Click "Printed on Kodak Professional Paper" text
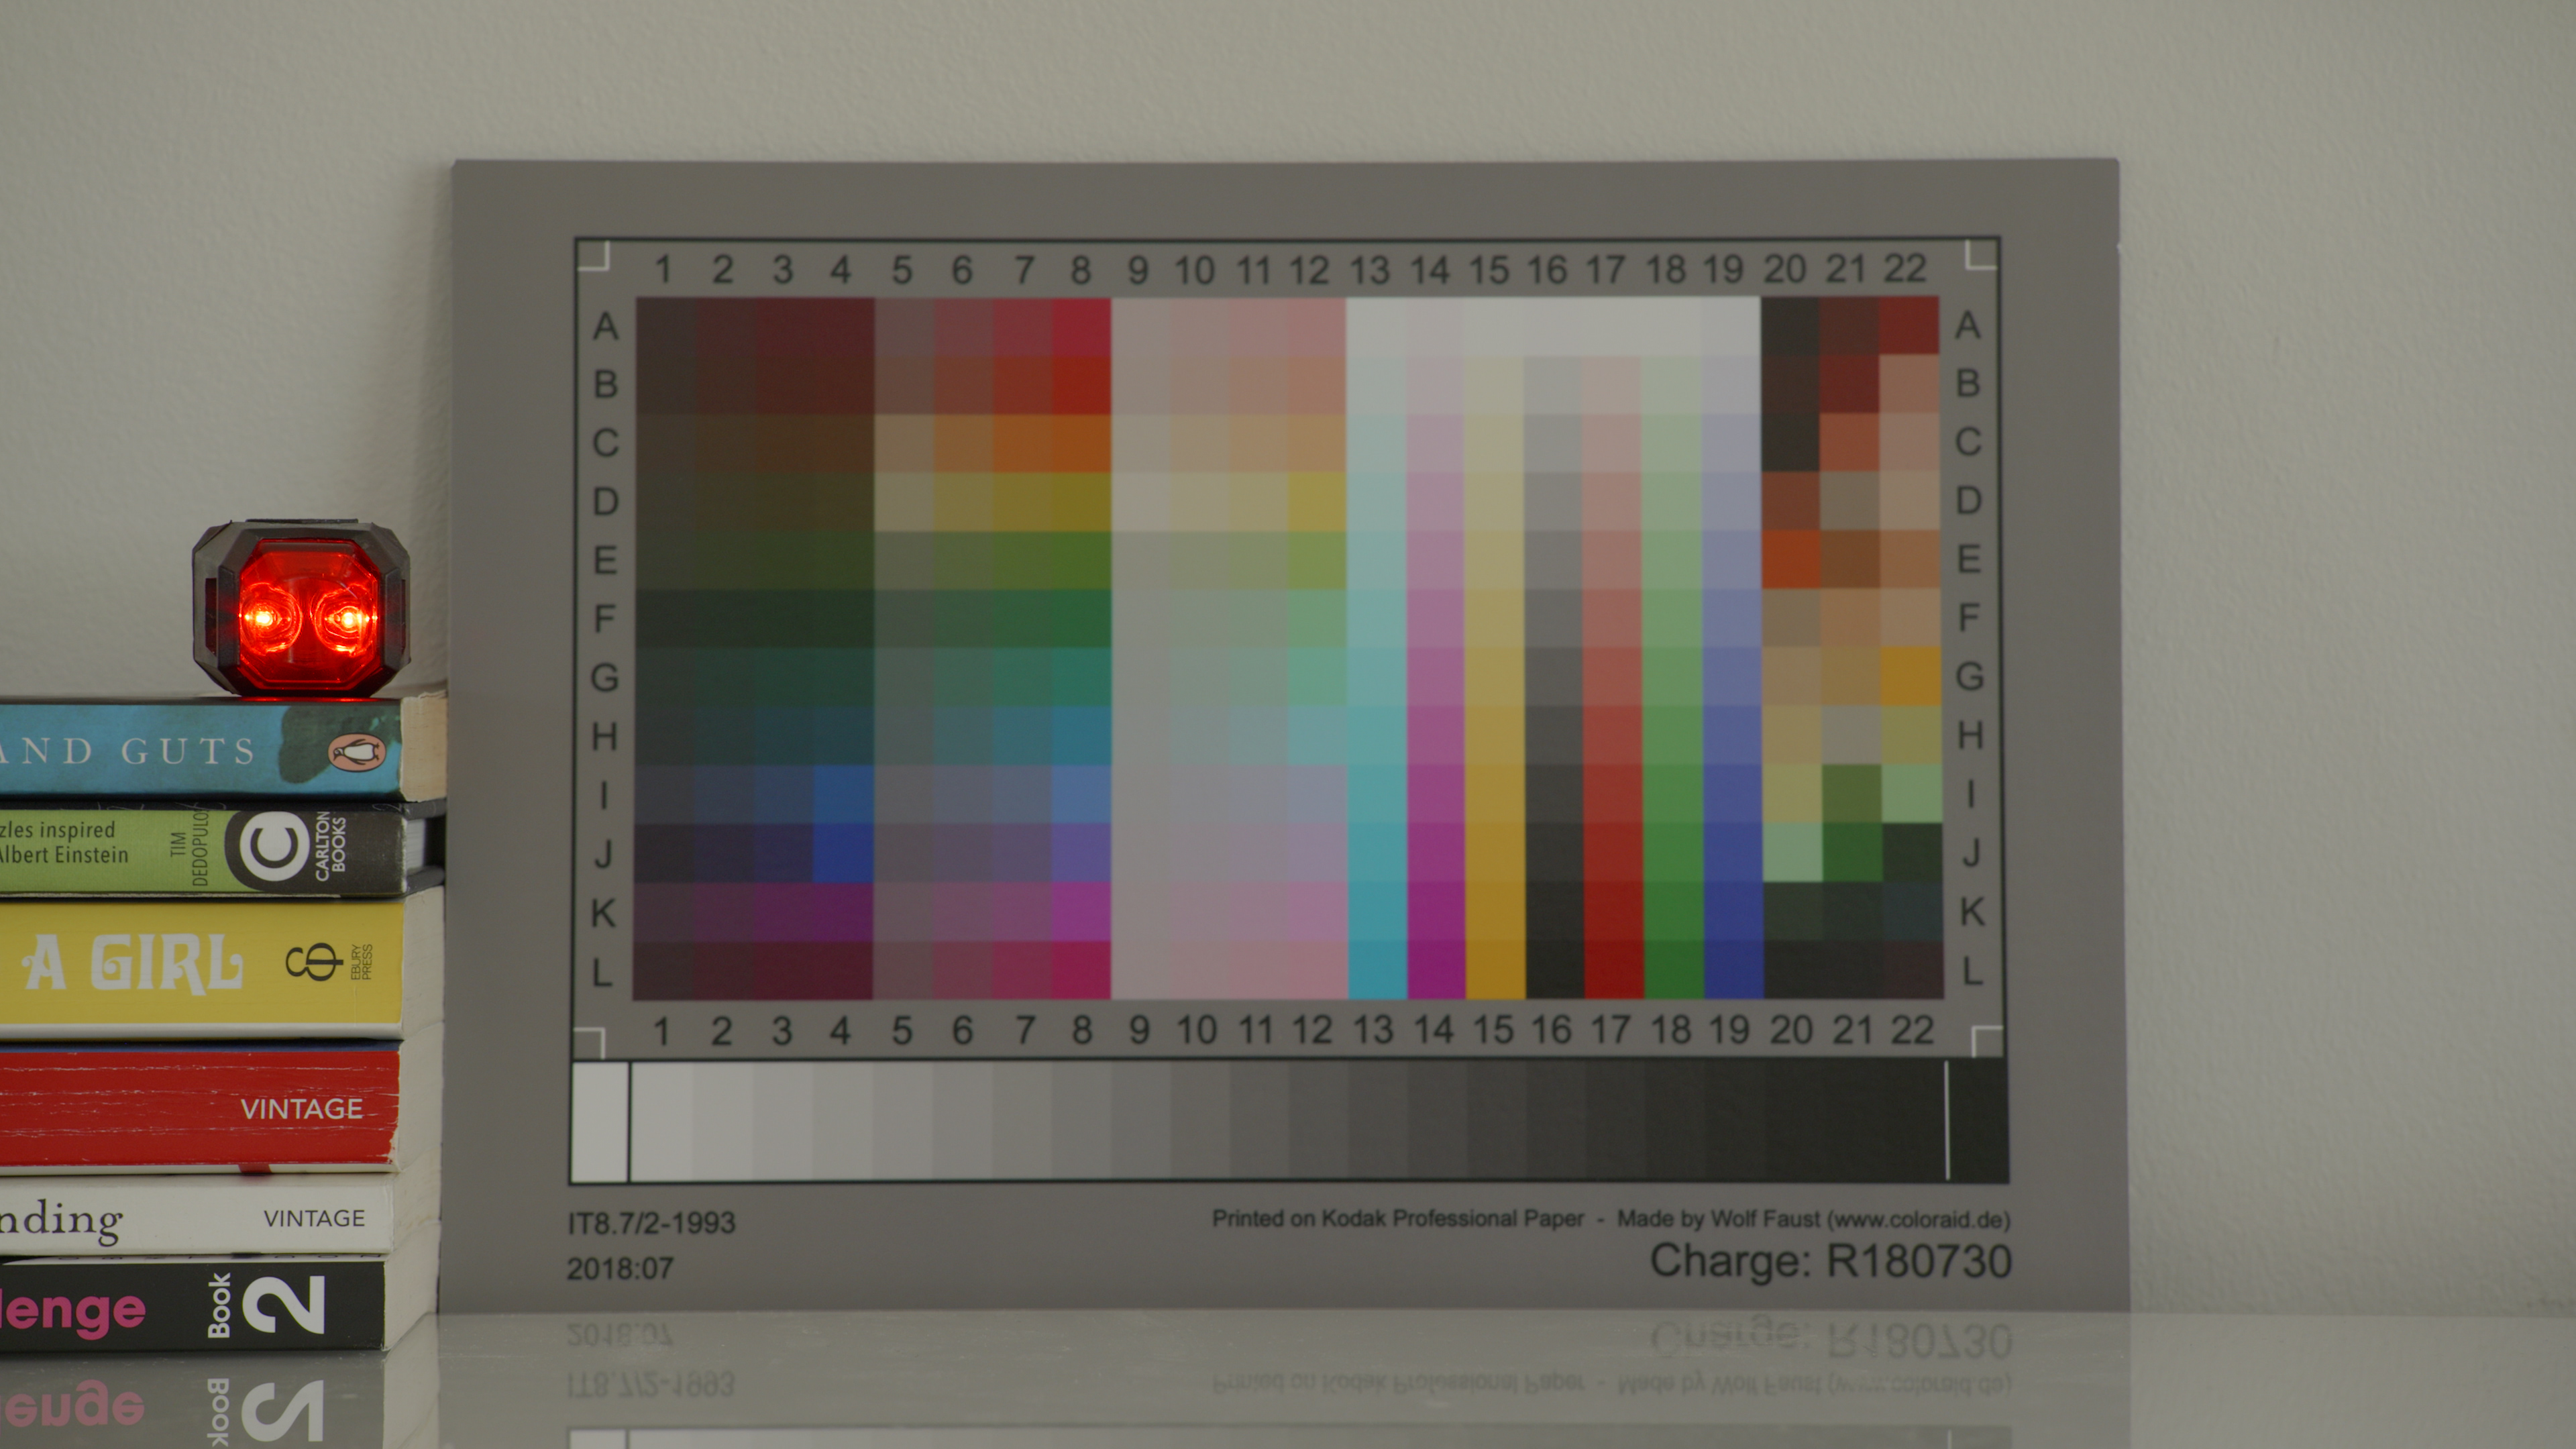2576x1449 pixels. 1398,1218
